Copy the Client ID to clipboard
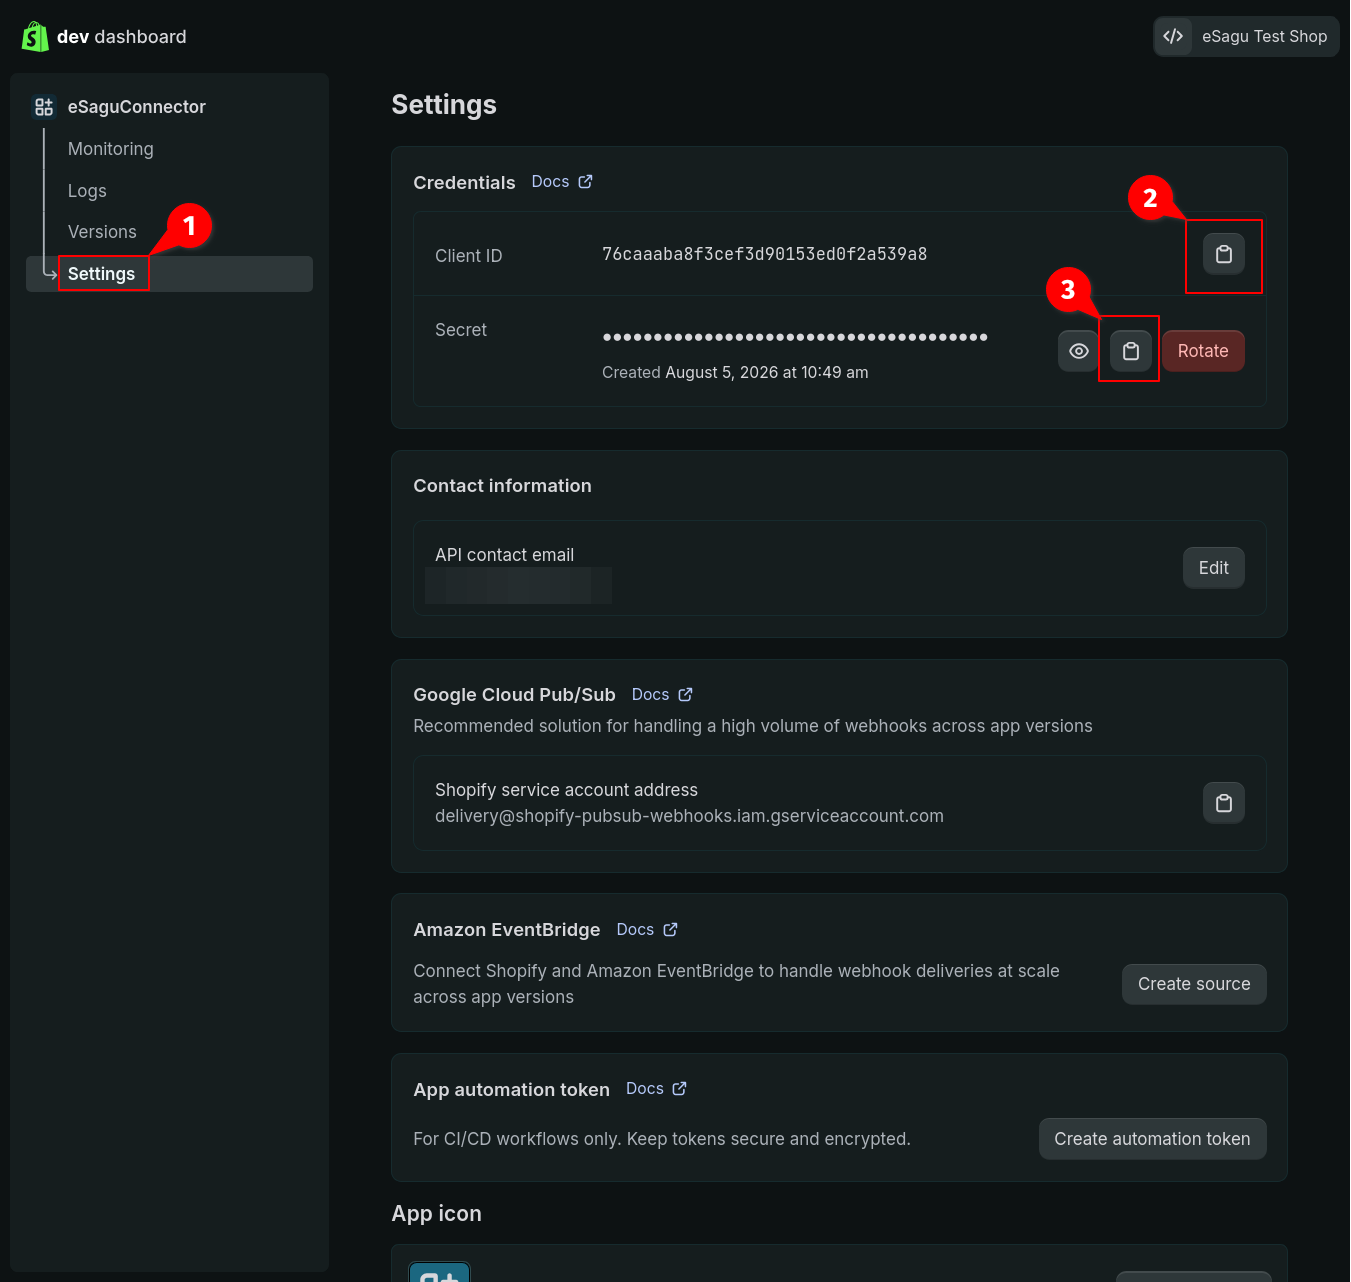The image size is (1351, 1282). coord(1224,254)
